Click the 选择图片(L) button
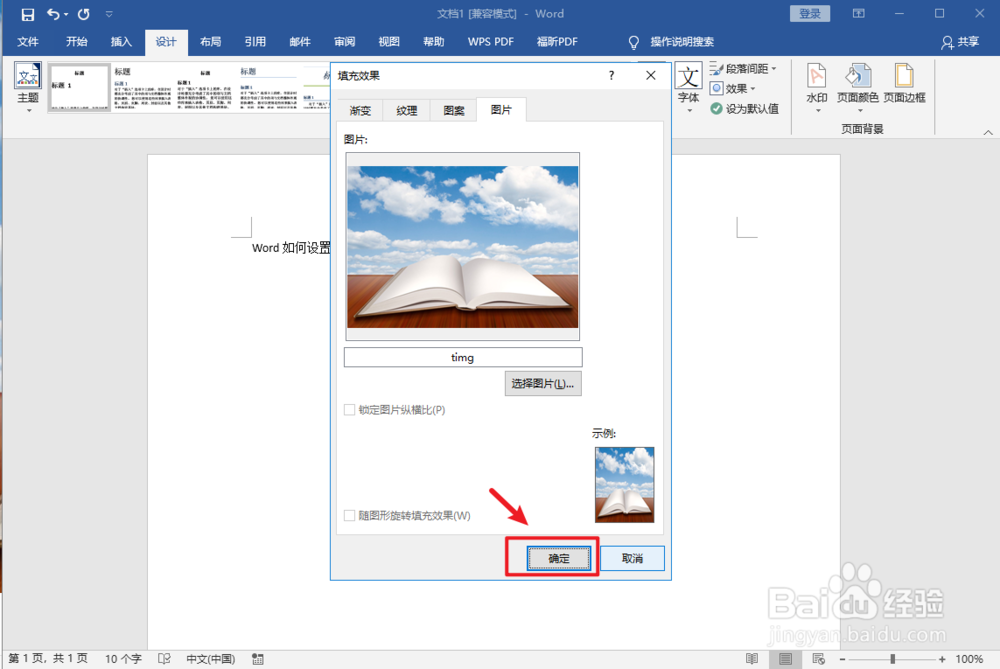Screen dimensions: 1000x669 point(543,383)
